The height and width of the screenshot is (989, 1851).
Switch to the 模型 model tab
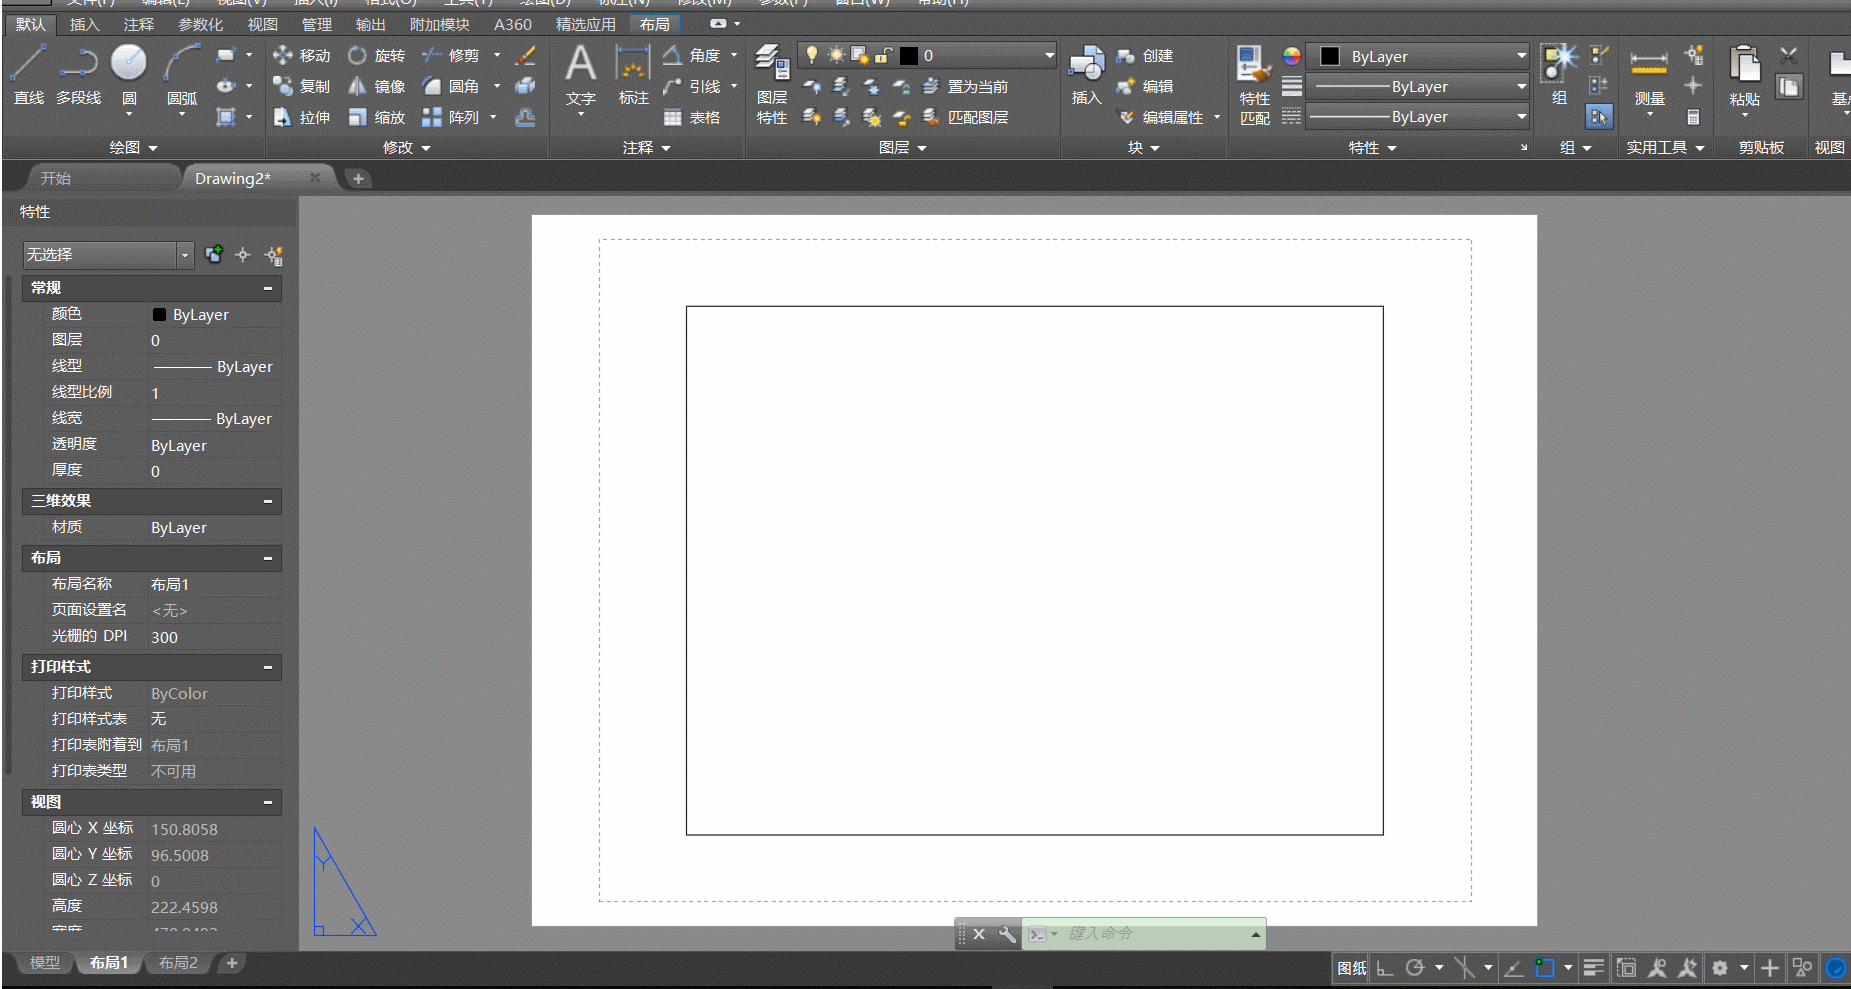click(45, 962)
